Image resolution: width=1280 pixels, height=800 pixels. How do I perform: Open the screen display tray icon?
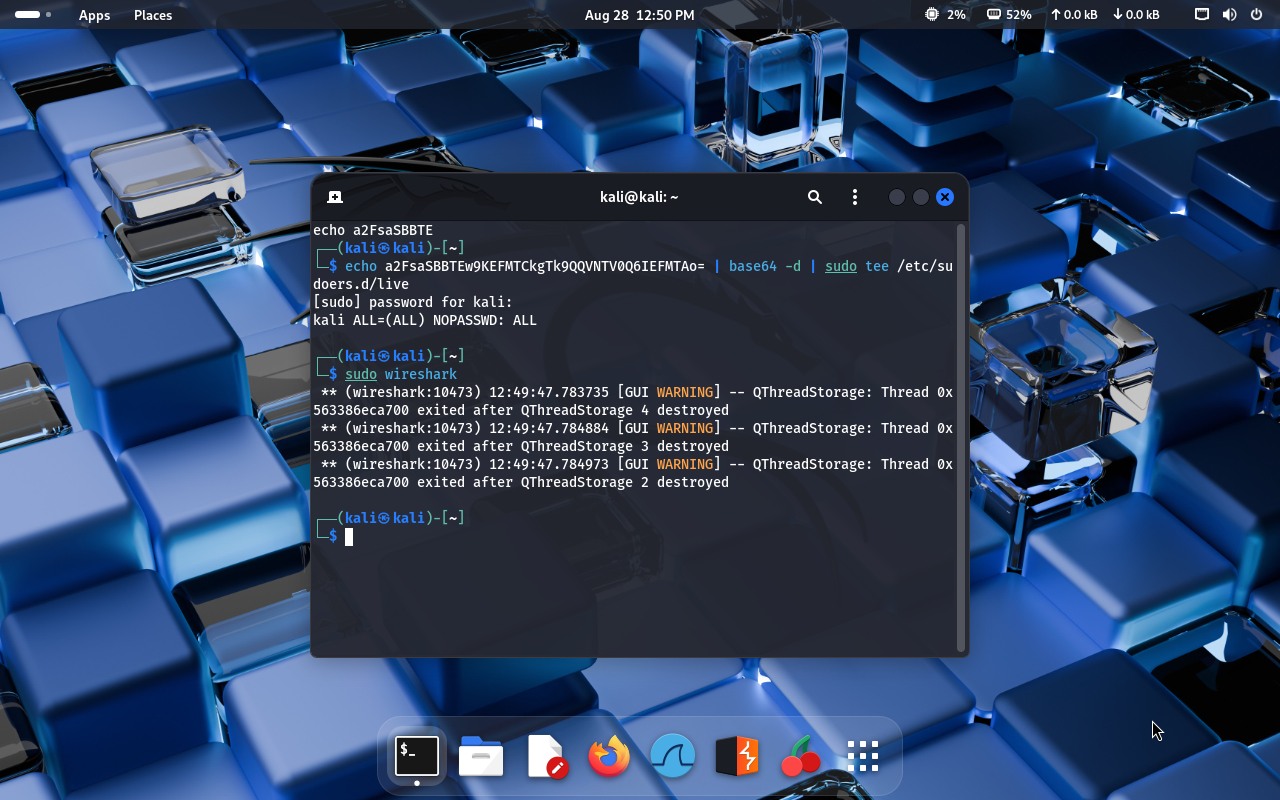[1202, 15]
